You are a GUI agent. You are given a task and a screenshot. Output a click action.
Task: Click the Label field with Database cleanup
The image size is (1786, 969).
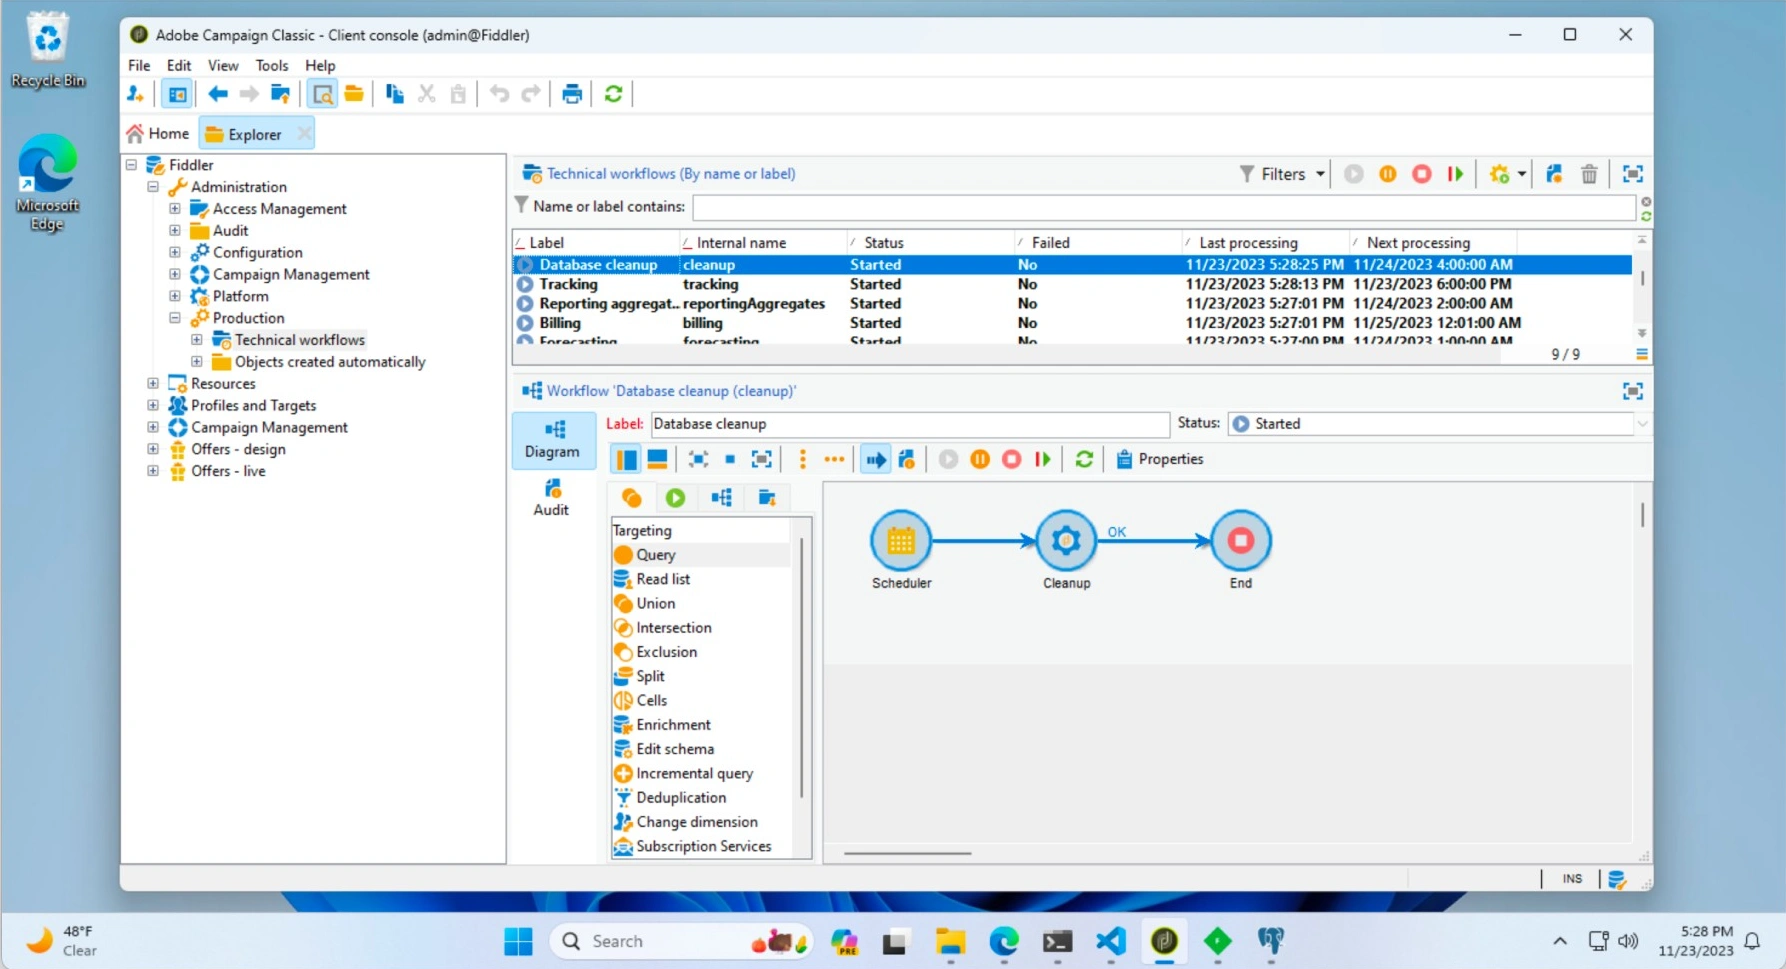pos(909,424)
